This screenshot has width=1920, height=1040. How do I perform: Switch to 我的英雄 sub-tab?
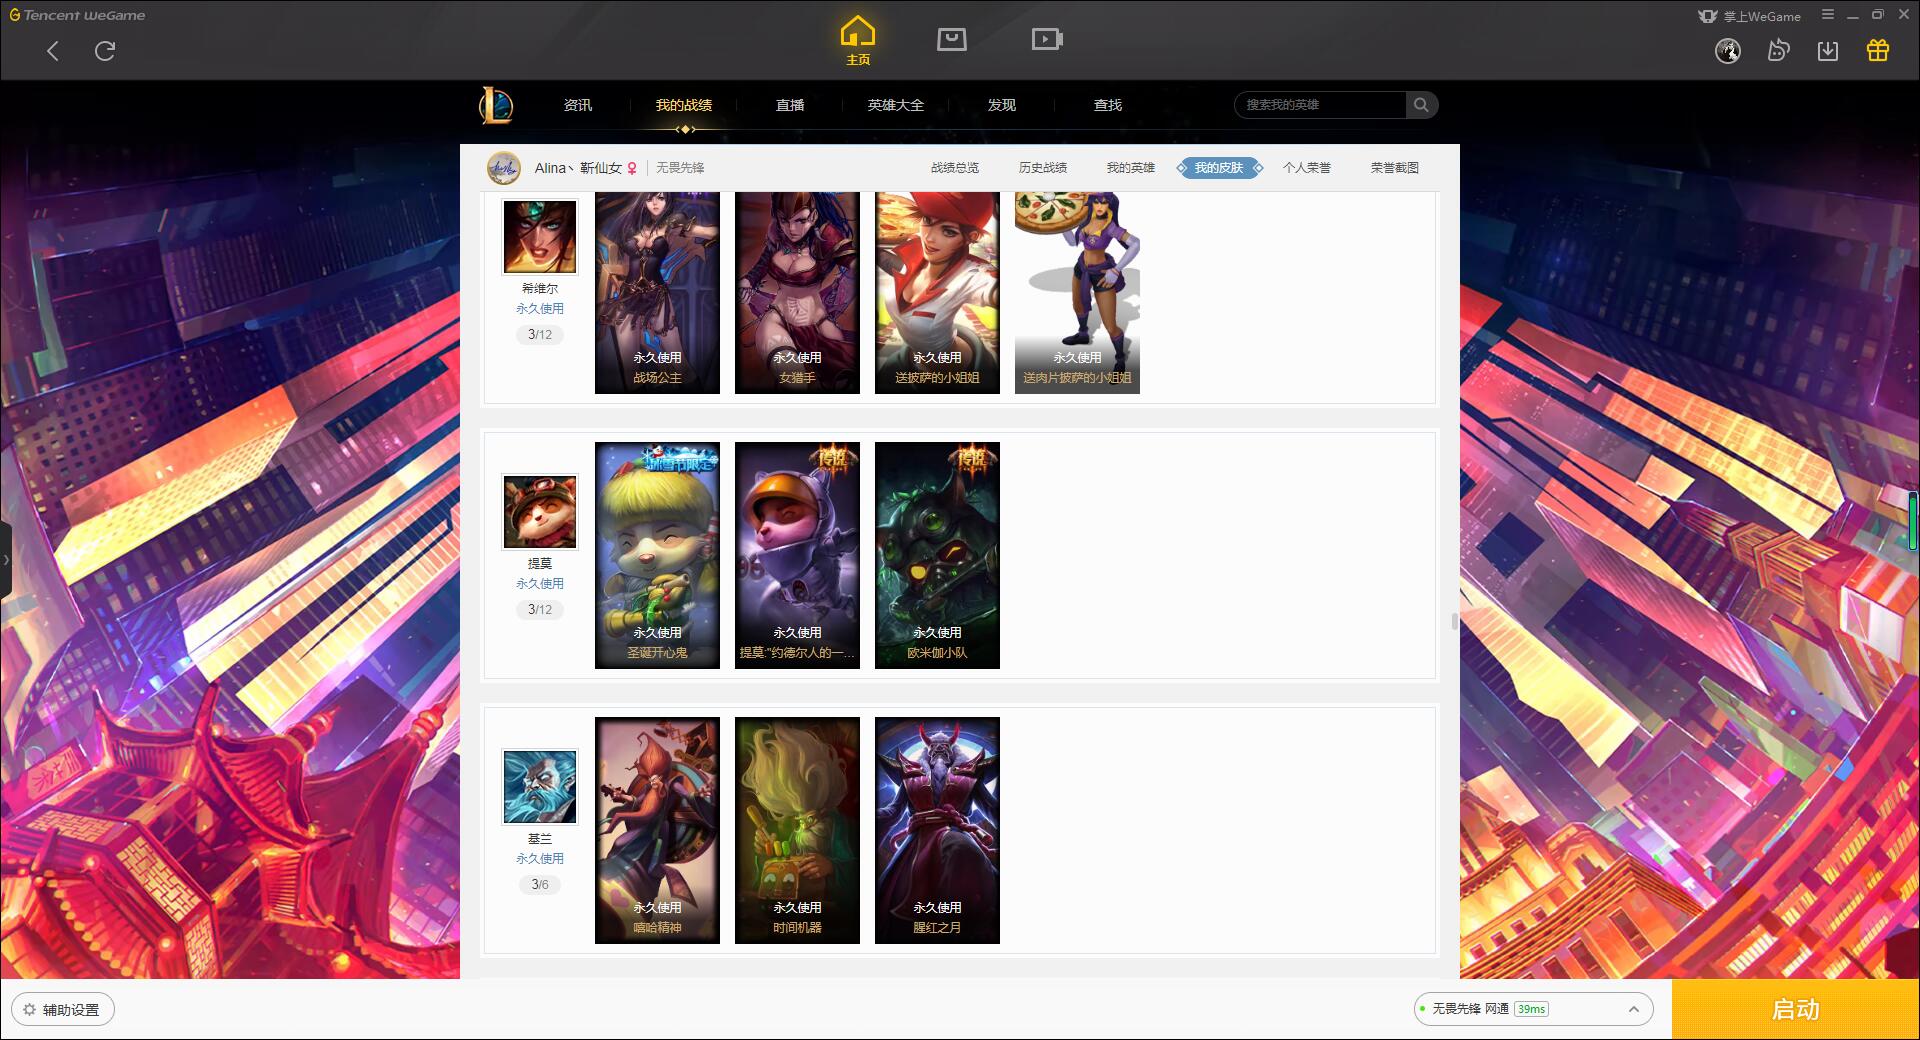click(x=1131, y=168)
